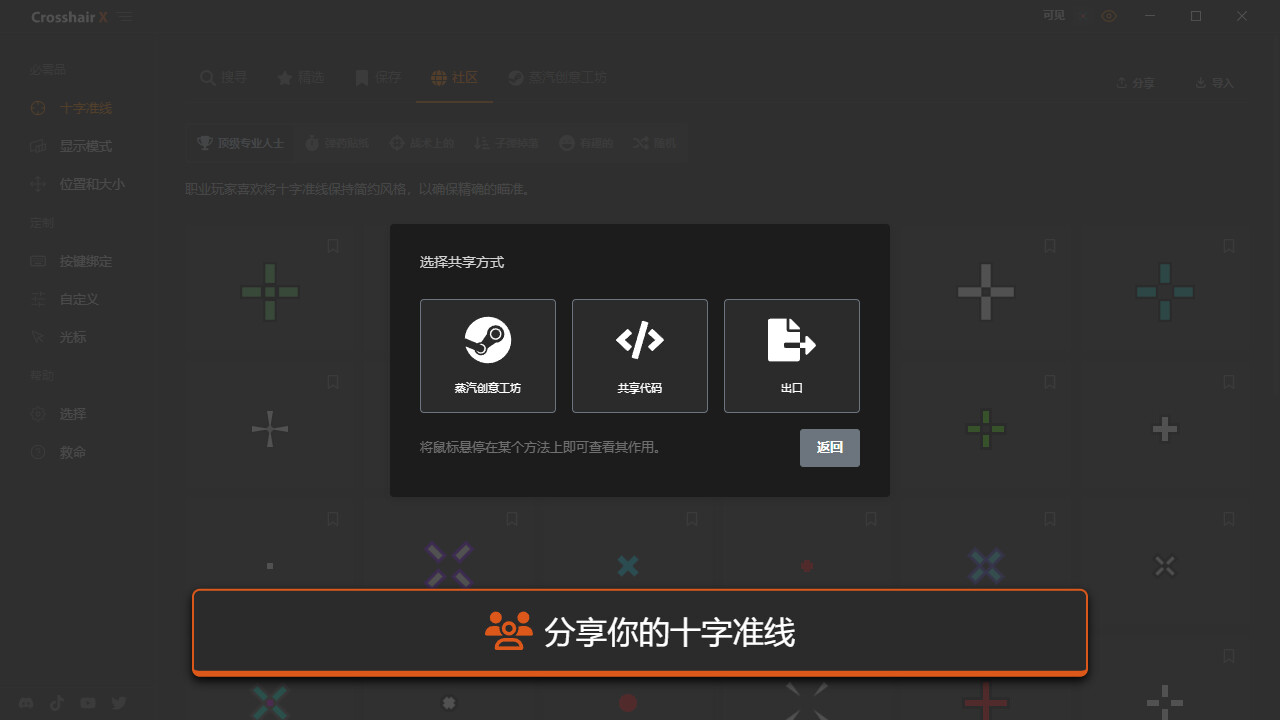Click 分享你的十字准线 banner button

[639, 632]
